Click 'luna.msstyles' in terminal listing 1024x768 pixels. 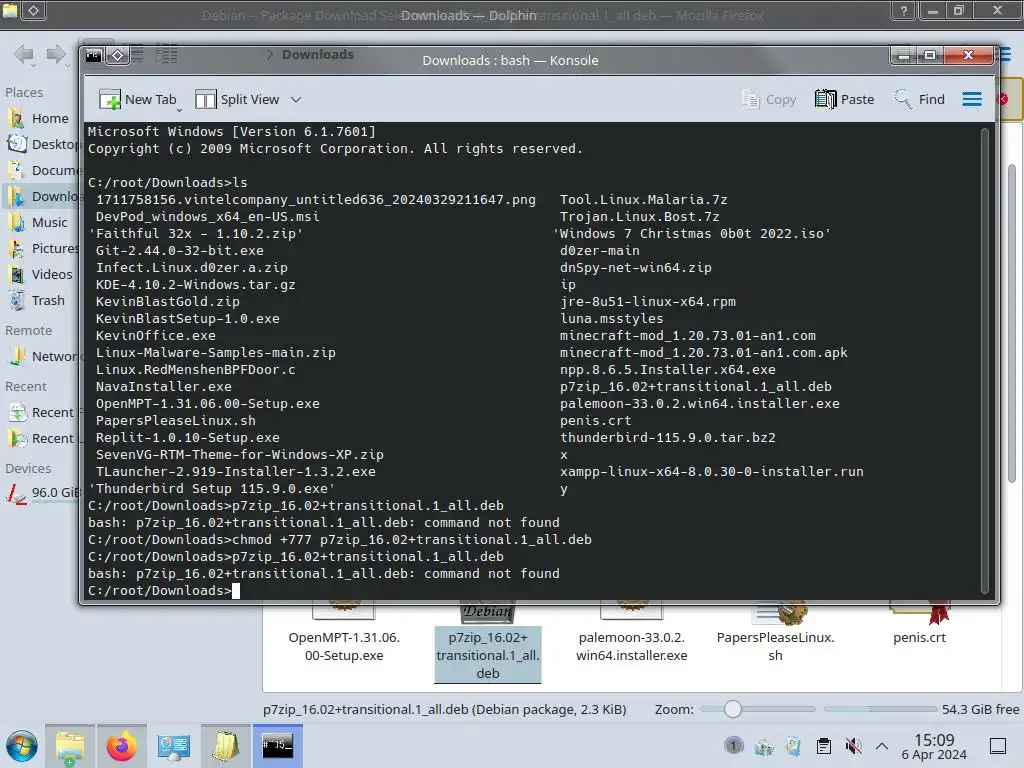611,318
